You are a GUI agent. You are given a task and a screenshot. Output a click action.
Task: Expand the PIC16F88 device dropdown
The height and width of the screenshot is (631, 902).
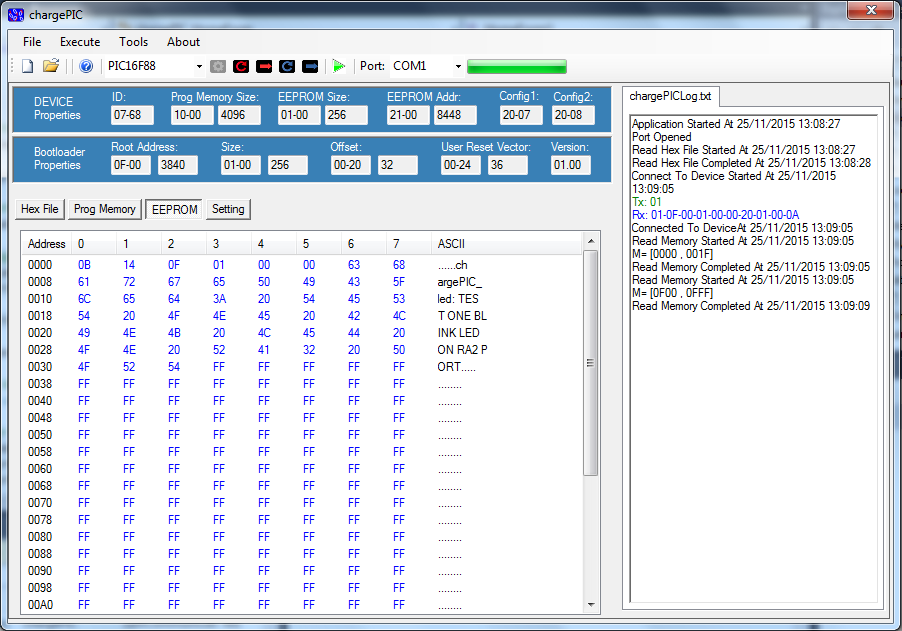pyautogui.click(x=199, y=66)
